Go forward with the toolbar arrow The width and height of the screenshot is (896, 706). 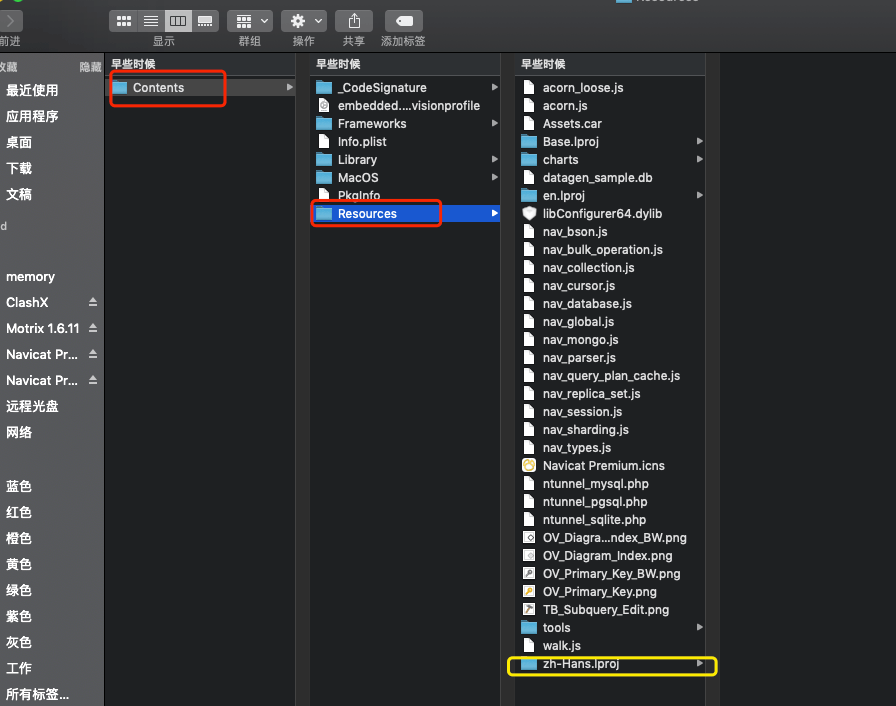(10, 21)
